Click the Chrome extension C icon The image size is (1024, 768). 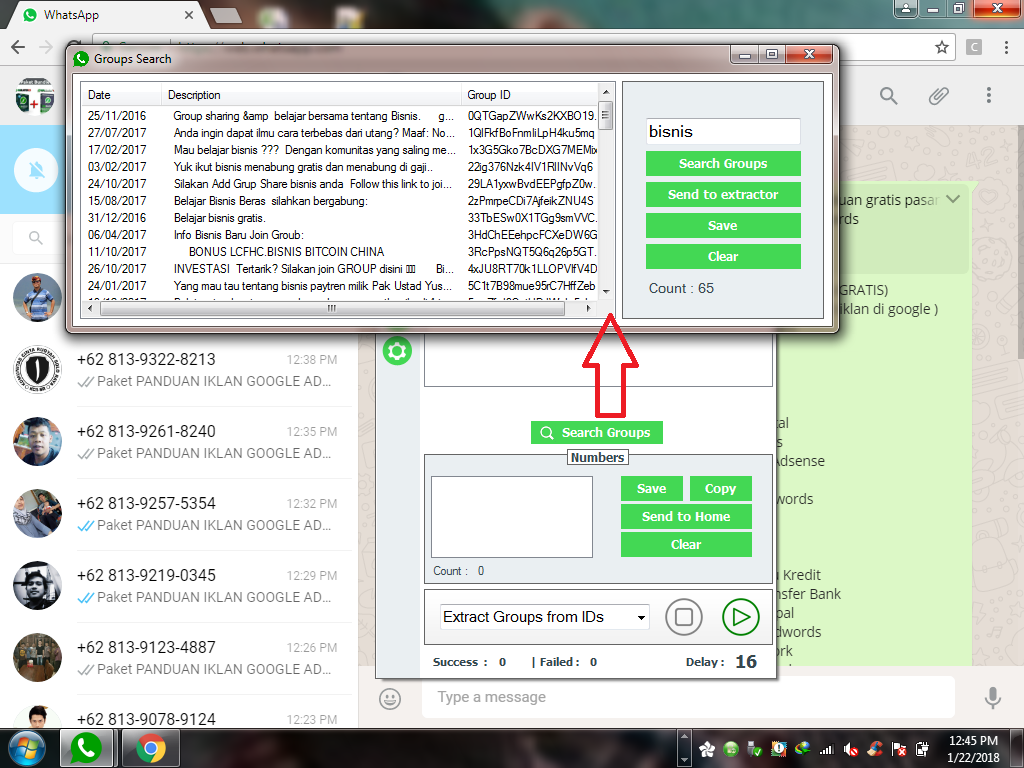pyautogui.click(x=974, y=47)
